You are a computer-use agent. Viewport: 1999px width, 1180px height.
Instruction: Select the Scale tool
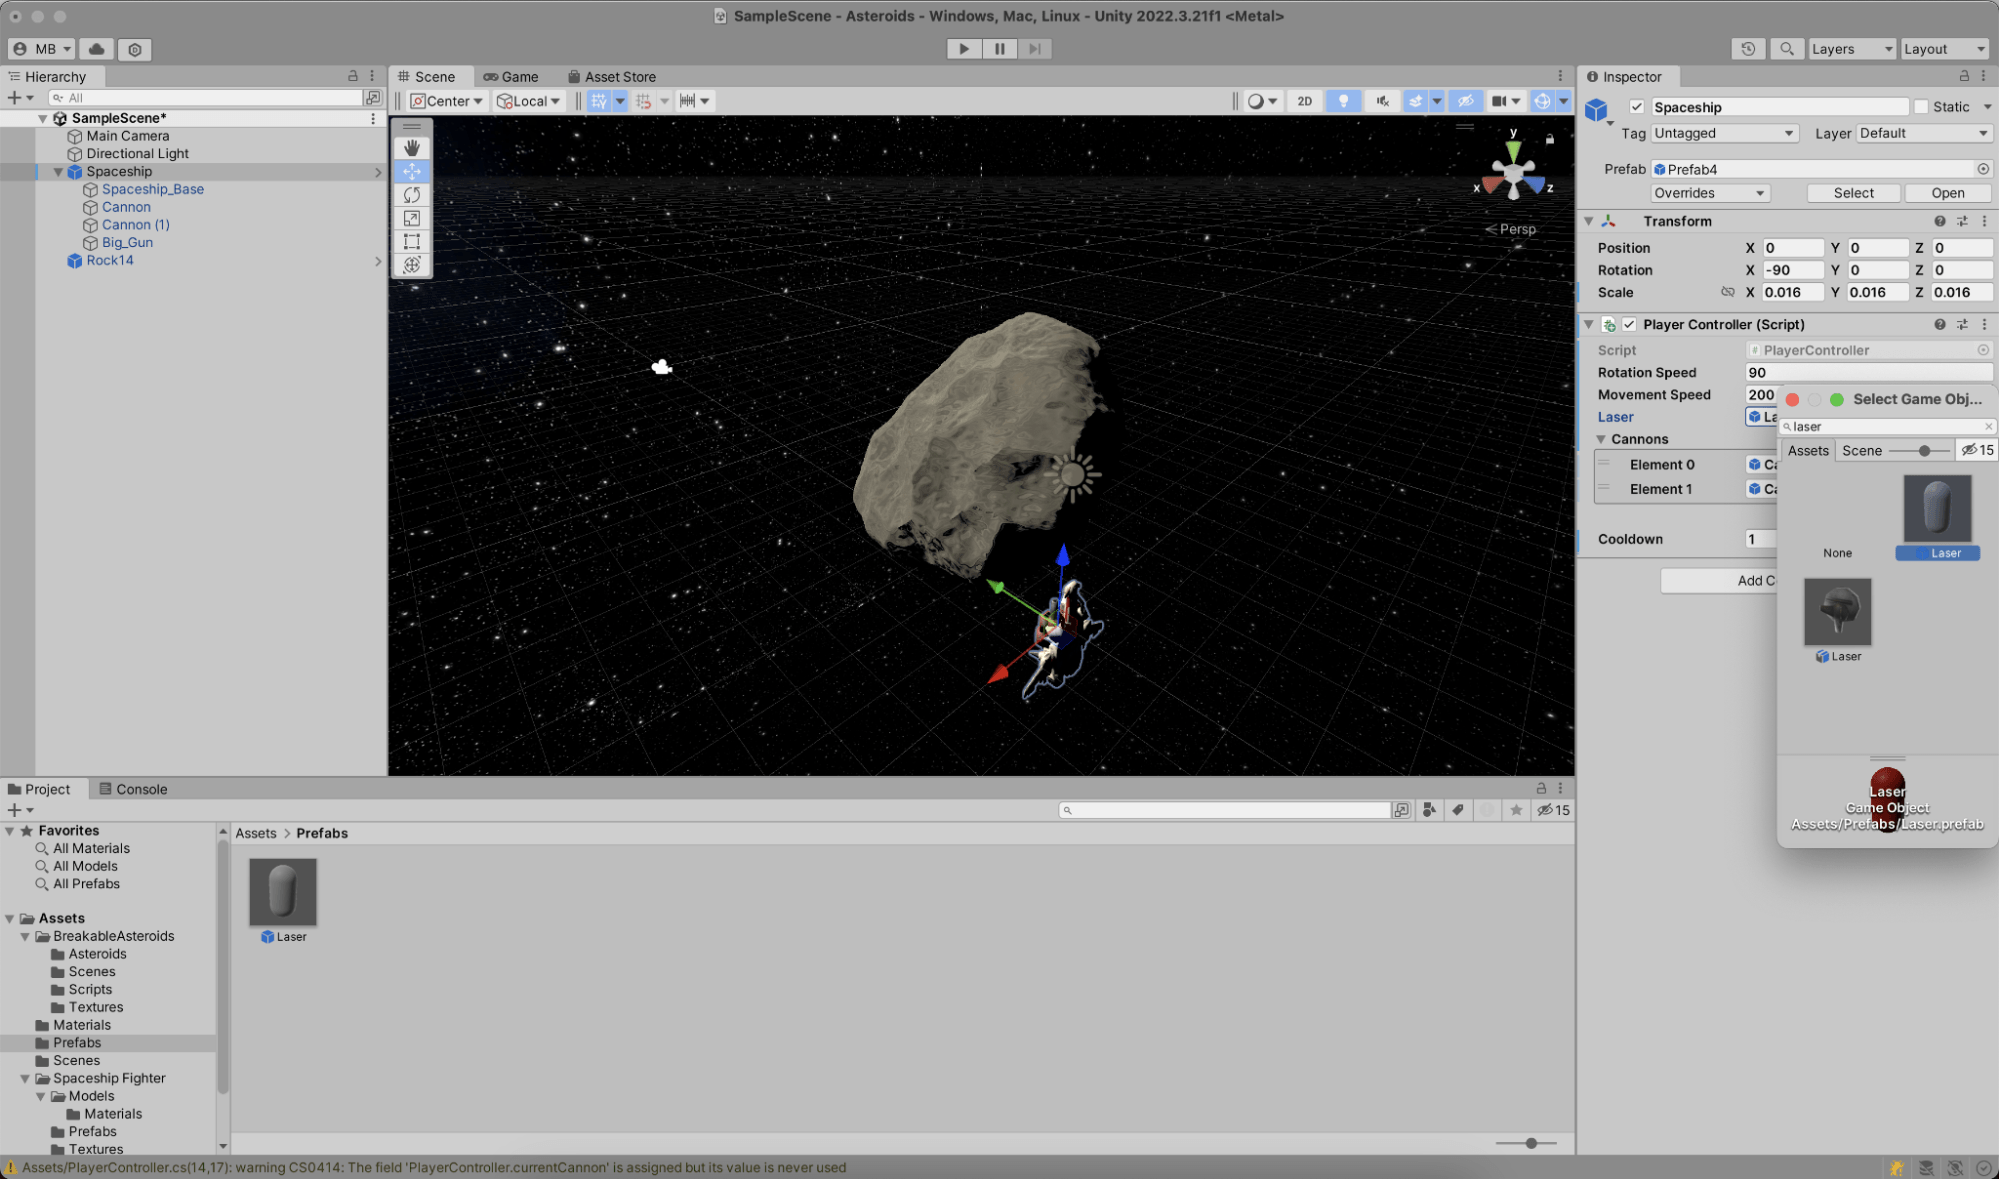click(x=412, y=218)
